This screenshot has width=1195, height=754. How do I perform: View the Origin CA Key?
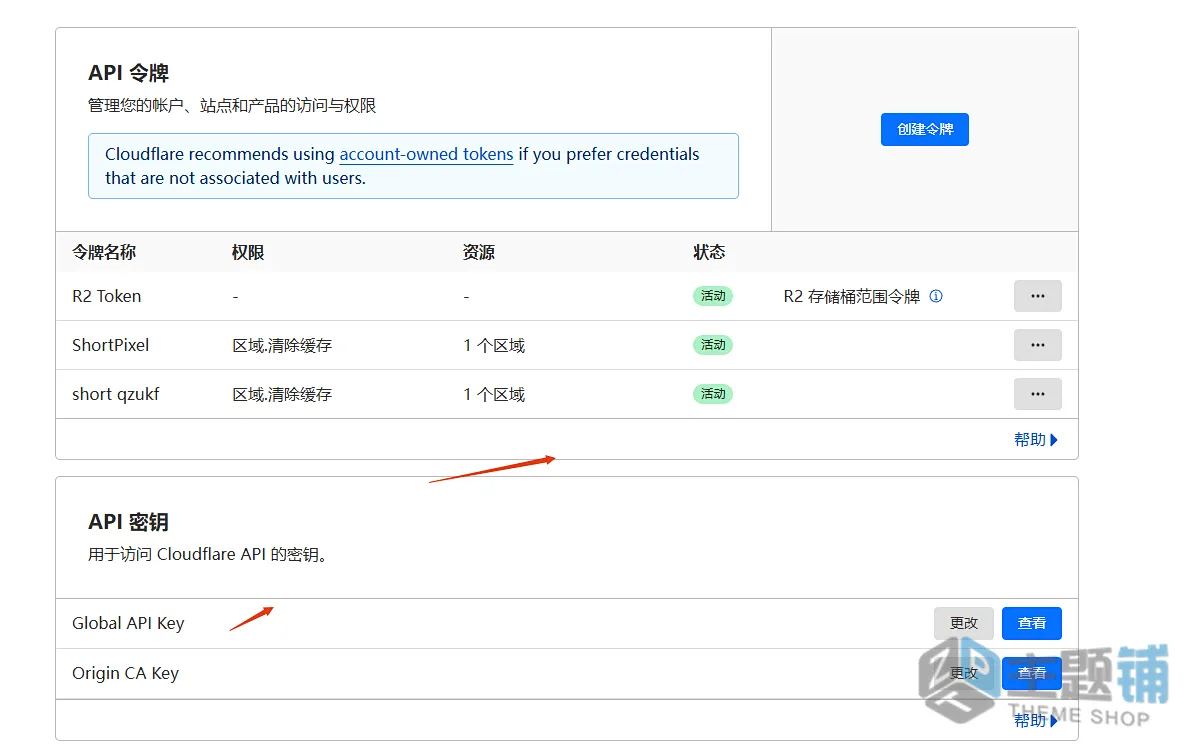(1031, 673)
